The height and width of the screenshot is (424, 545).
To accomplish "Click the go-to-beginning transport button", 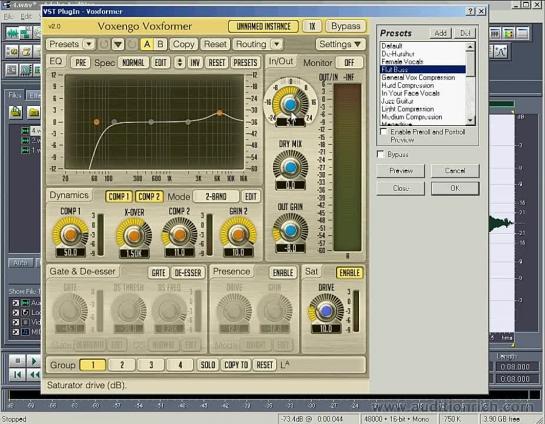I will point(17,375).
